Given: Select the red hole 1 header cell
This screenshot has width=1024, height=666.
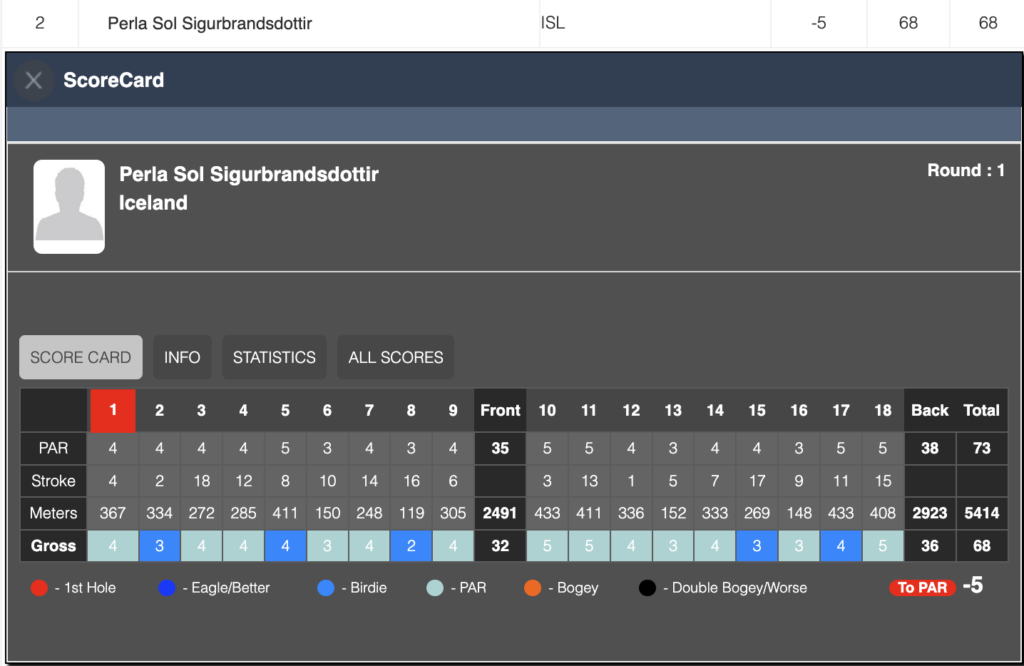Looking at the screenshot, I should 113,410.
